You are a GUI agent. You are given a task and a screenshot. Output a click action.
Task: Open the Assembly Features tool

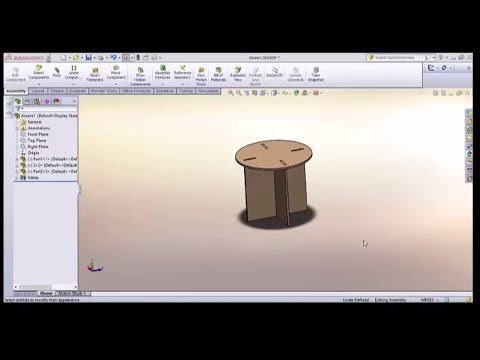click(163, 73)
